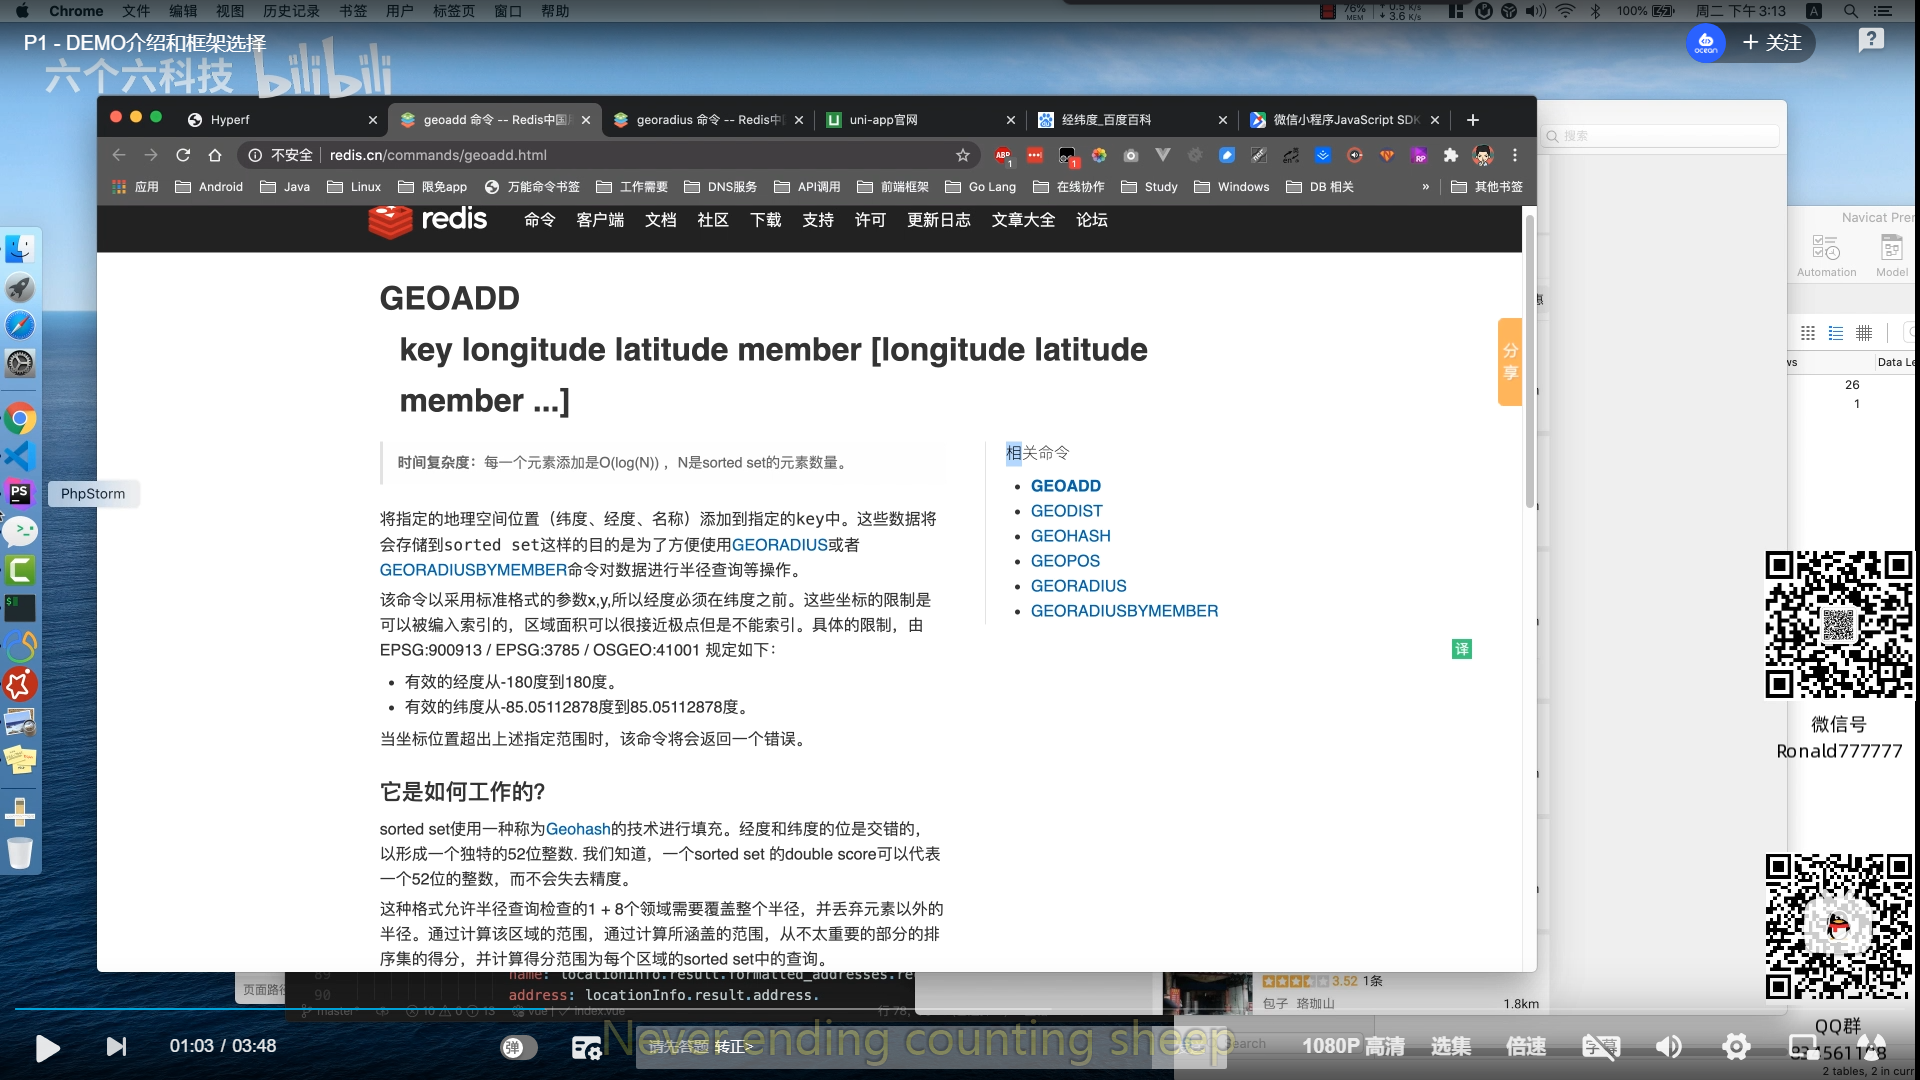The height and width of the screenshot is (1080, 1920).
Task: Click the Redis home logo icon
Action: coord(426,220)
